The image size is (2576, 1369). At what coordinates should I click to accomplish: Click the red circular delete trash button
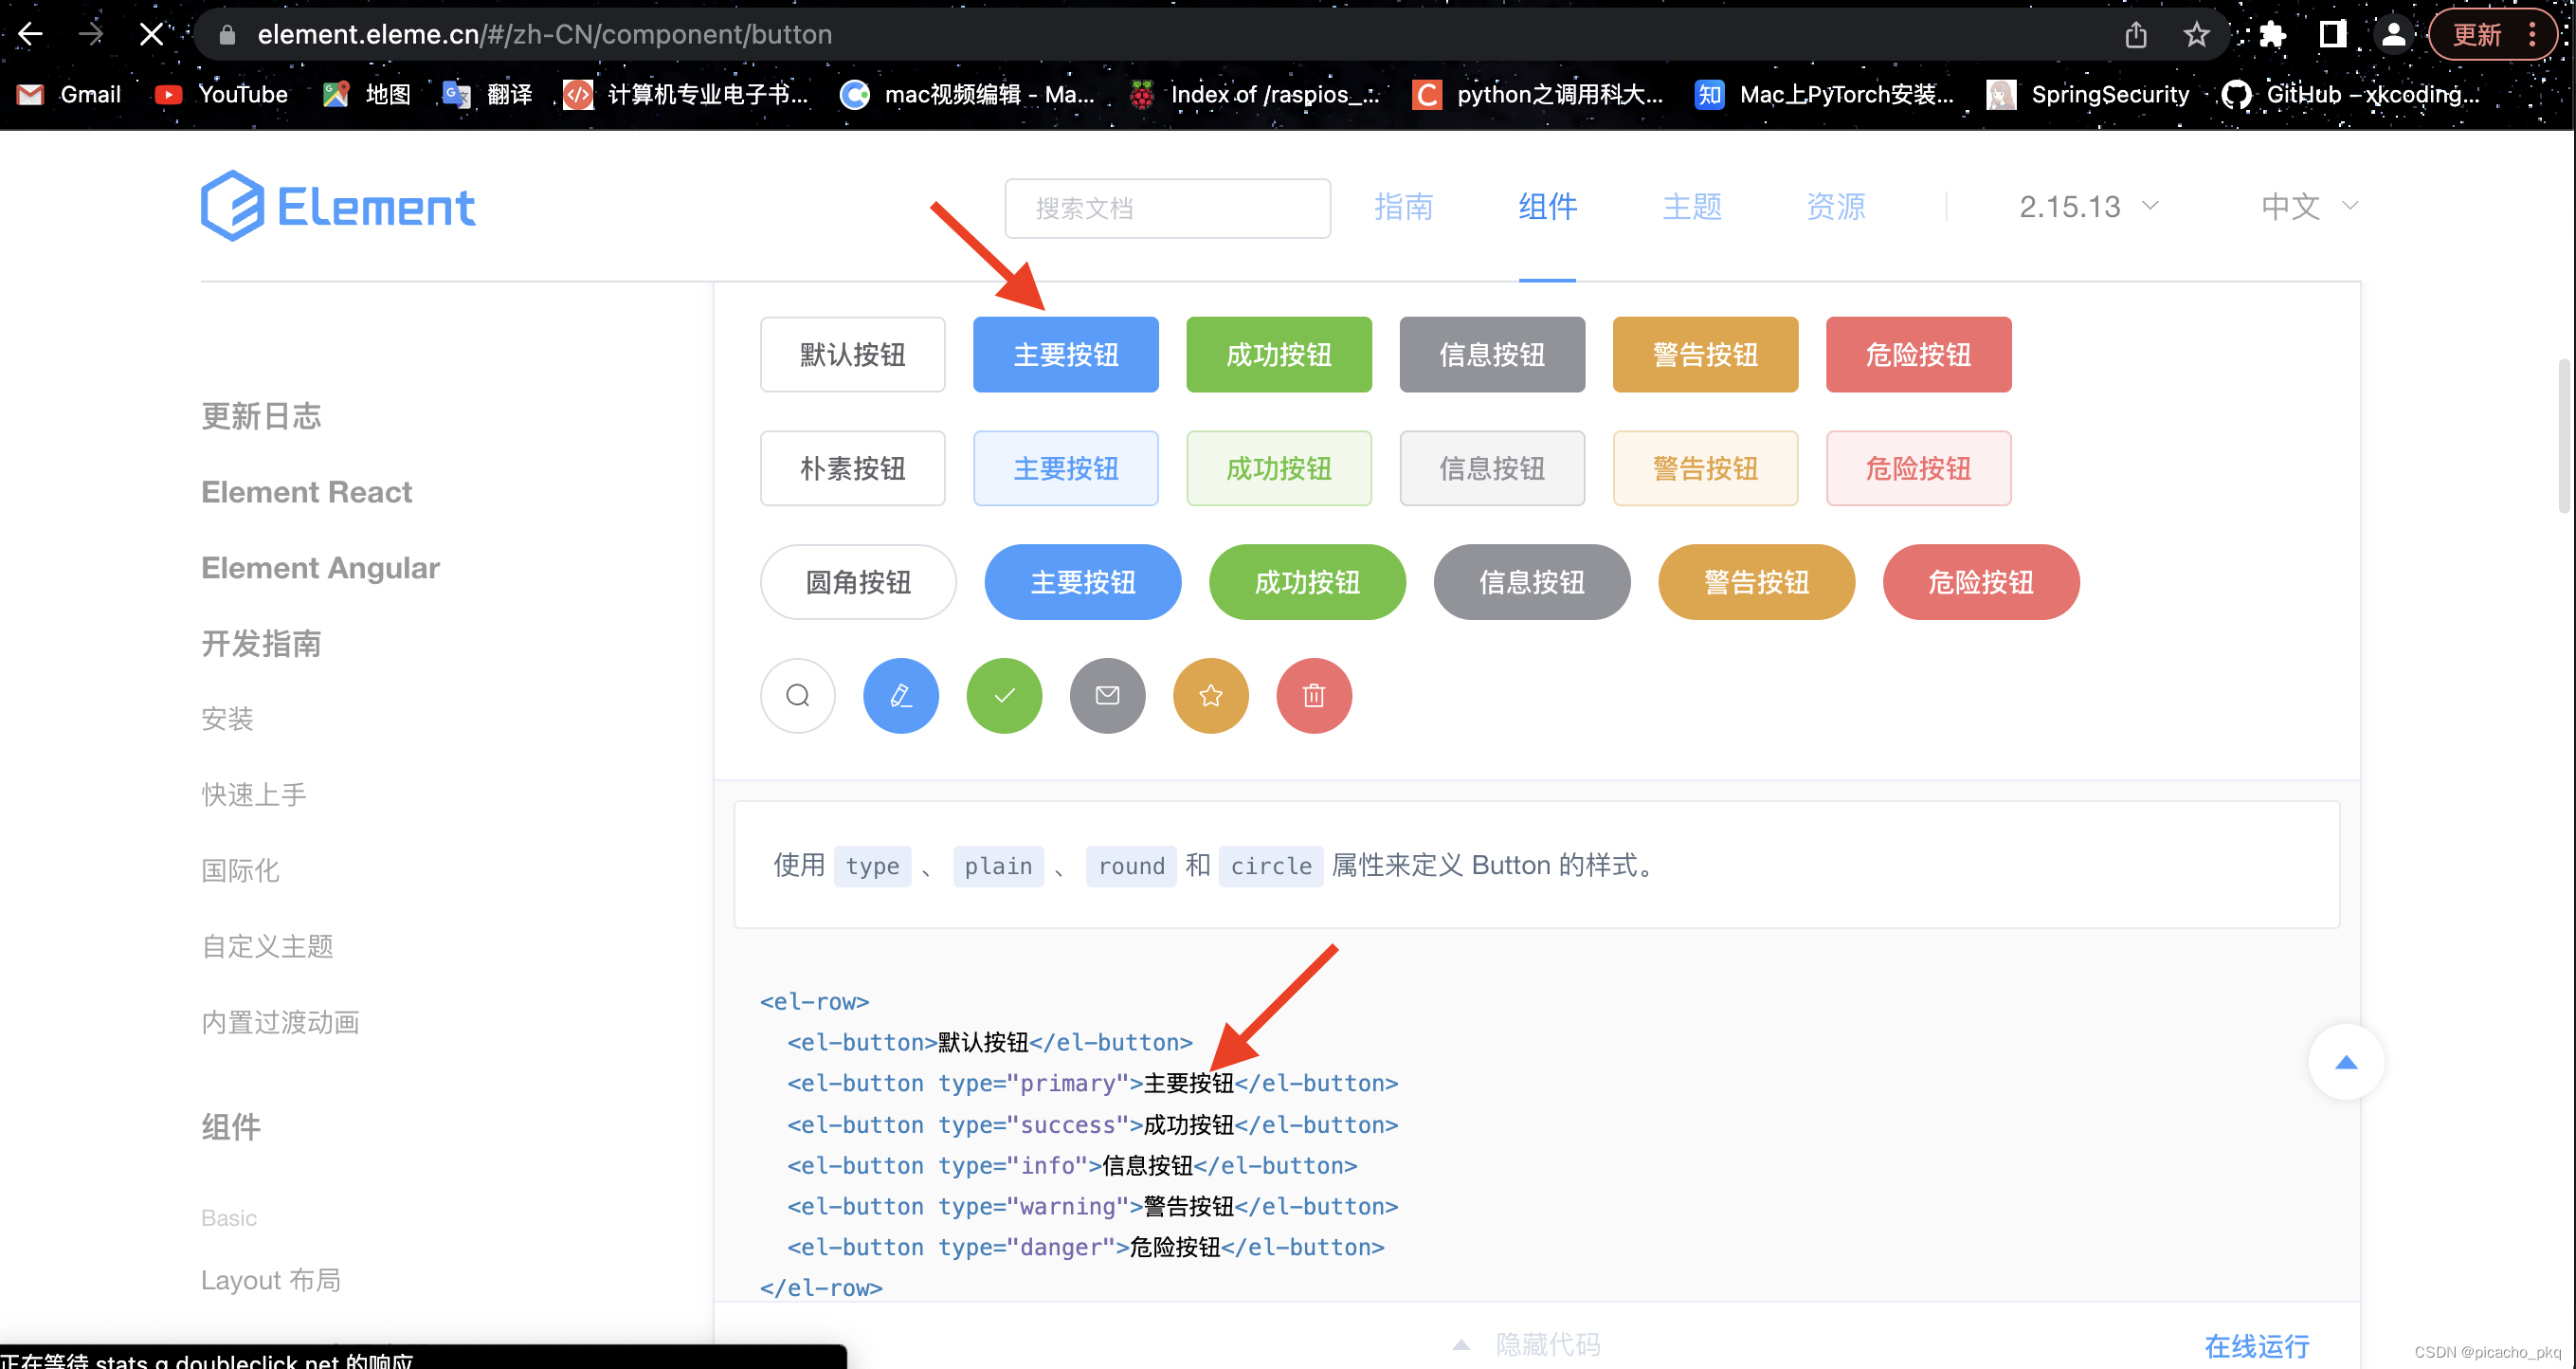pos(1314,695)
